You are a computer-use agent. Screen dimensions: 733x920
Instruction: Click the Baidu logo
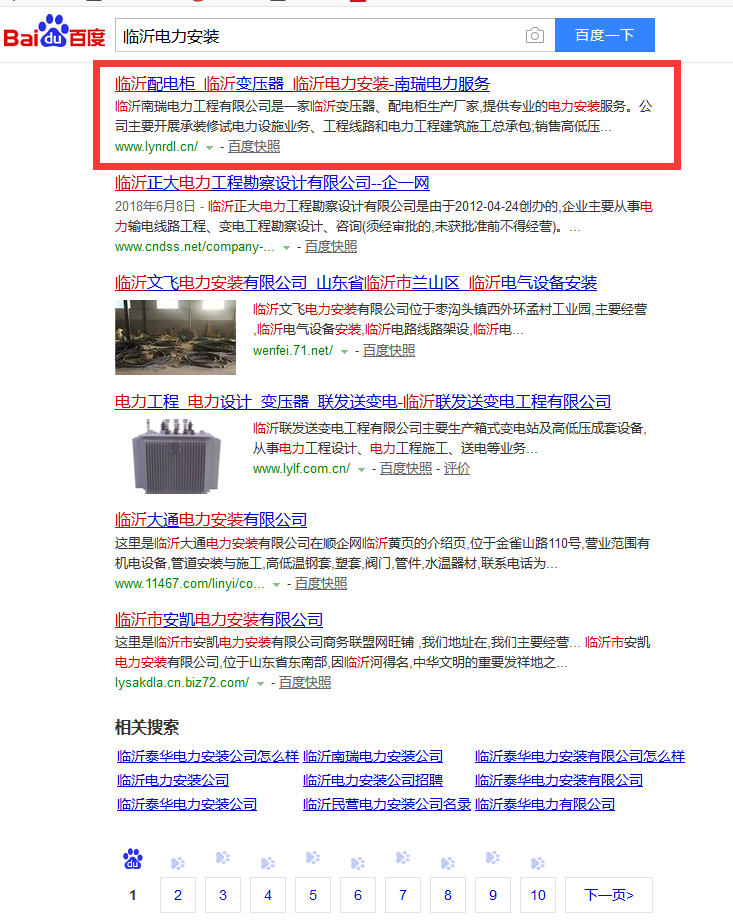coord(54,35)
